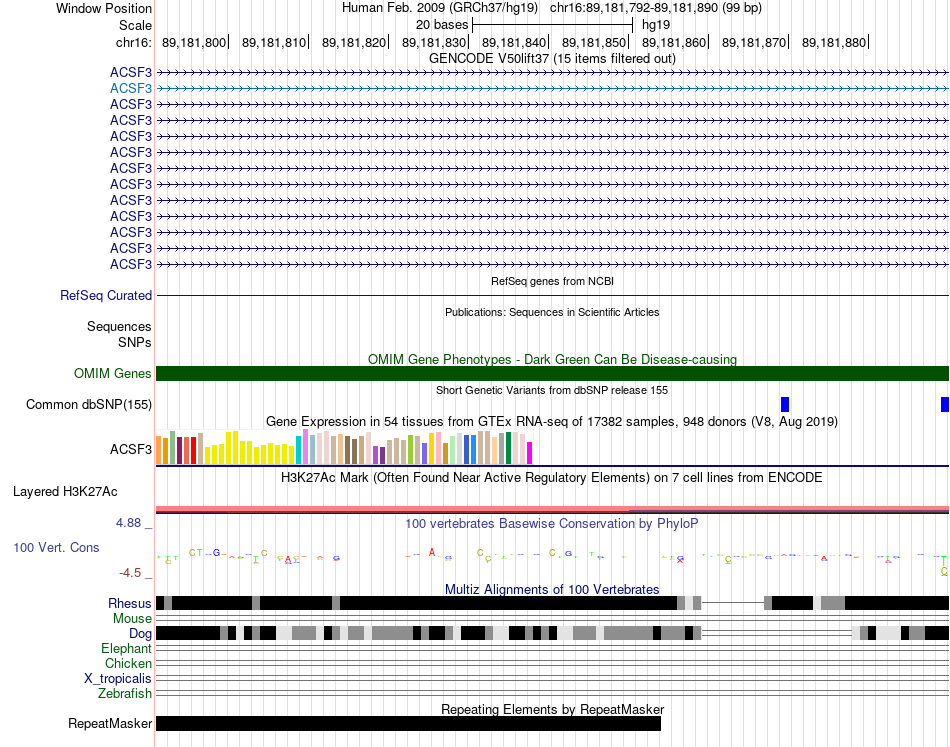950x747 pixels.
Task: Click the pink H3K27Ac signal band
Action: point(552,509)
